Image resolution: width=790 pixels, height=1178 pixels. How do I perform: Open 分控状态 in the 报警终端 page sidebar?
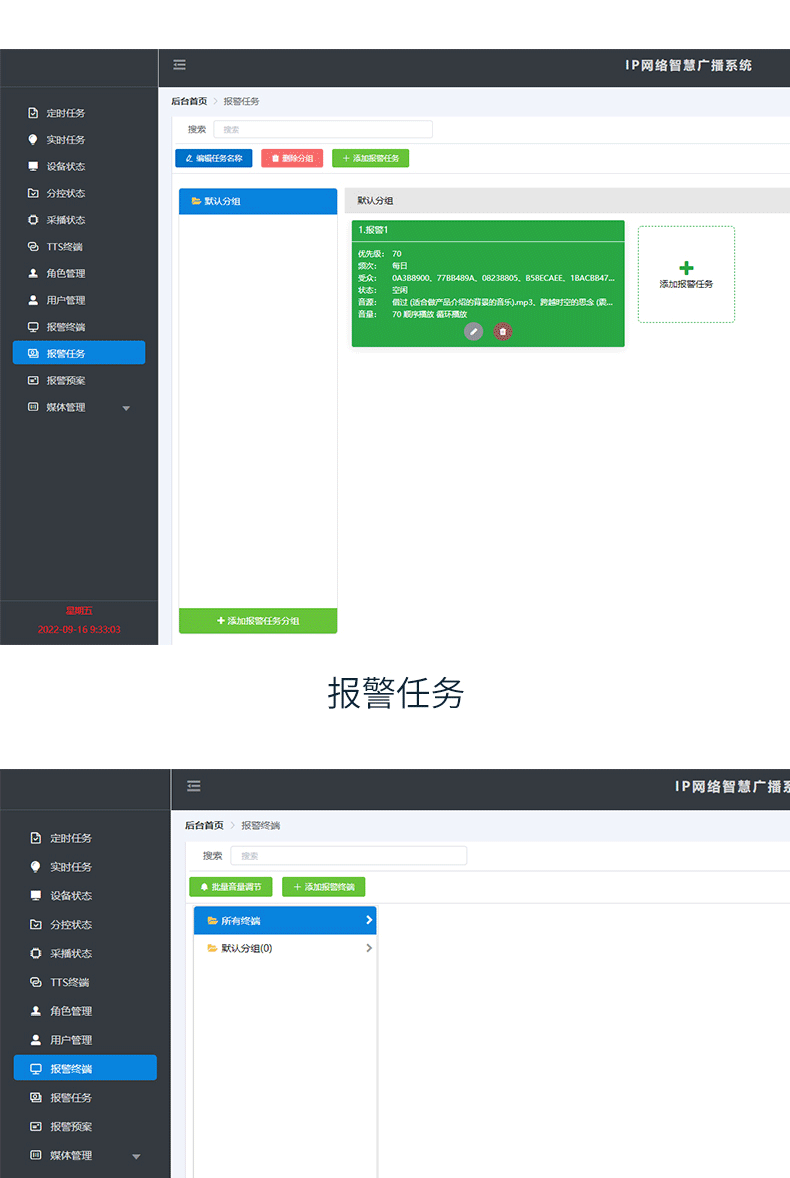[71, 925]
